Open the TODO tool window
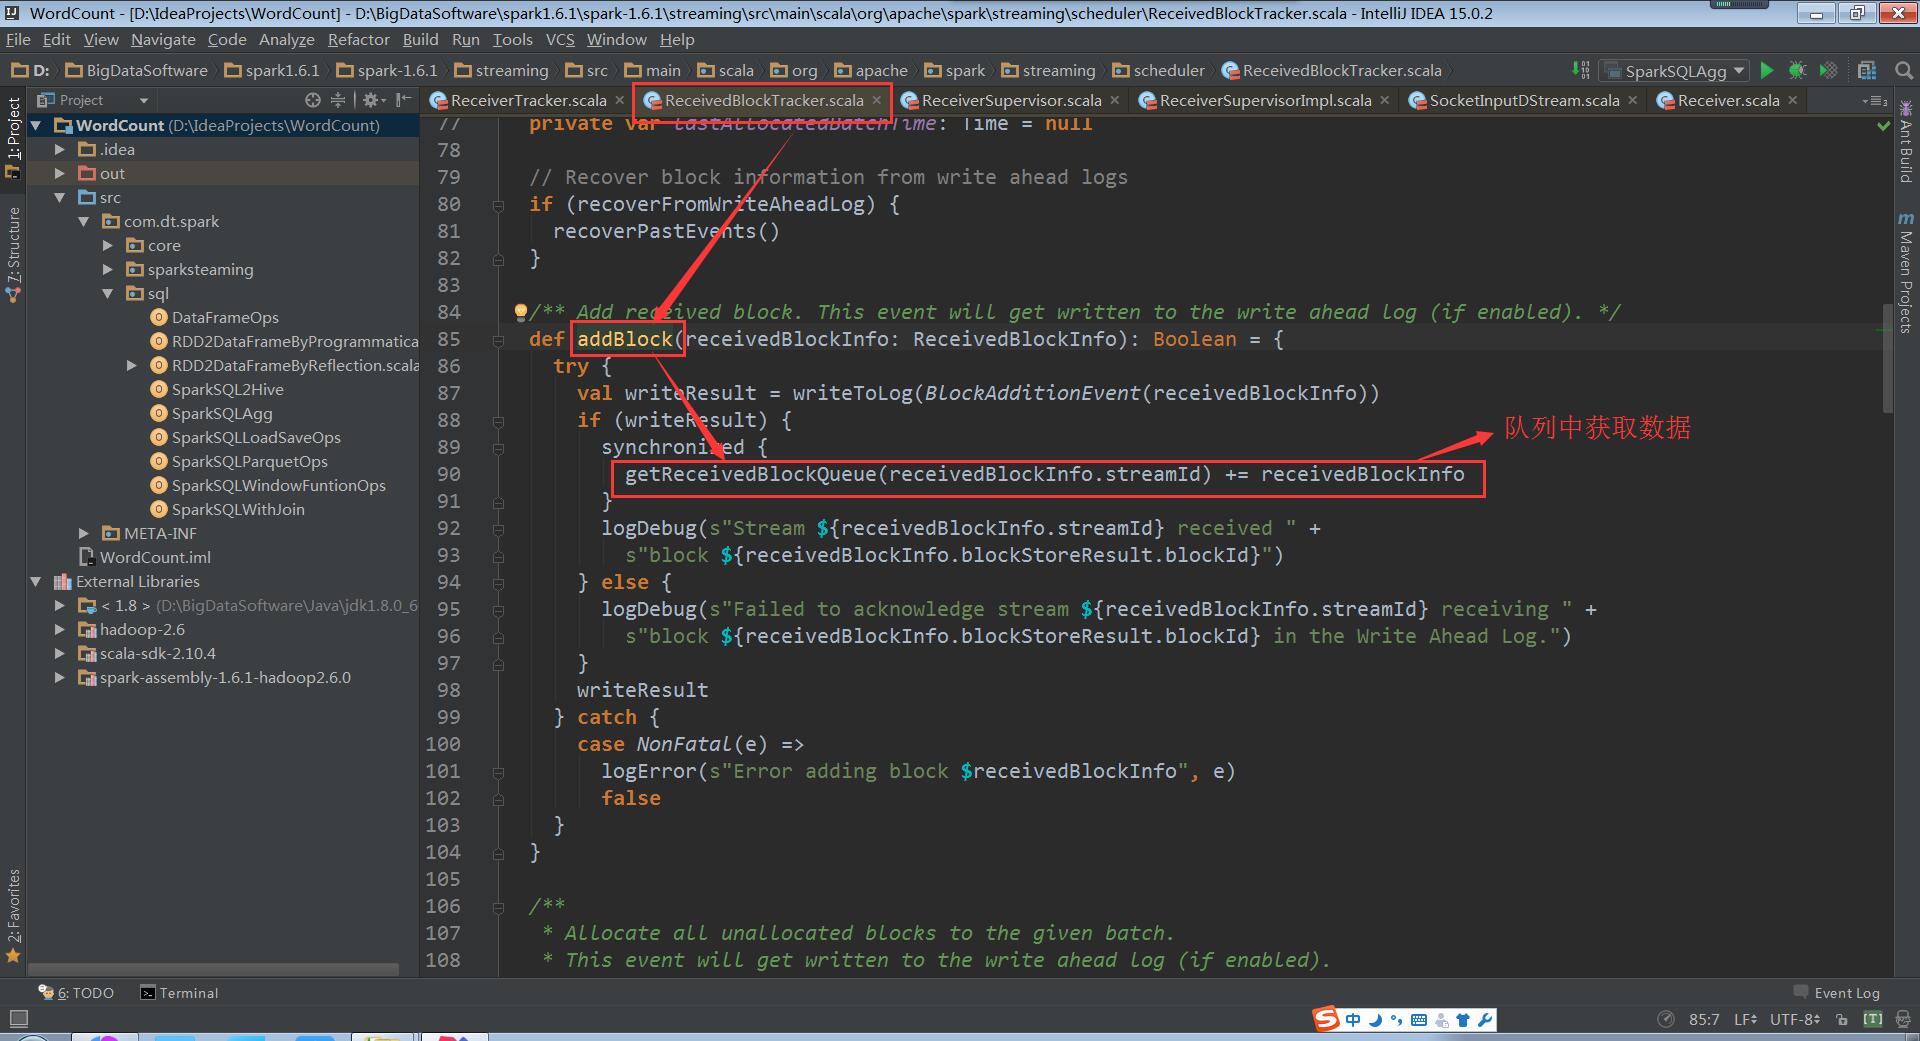 coord(76,993)
